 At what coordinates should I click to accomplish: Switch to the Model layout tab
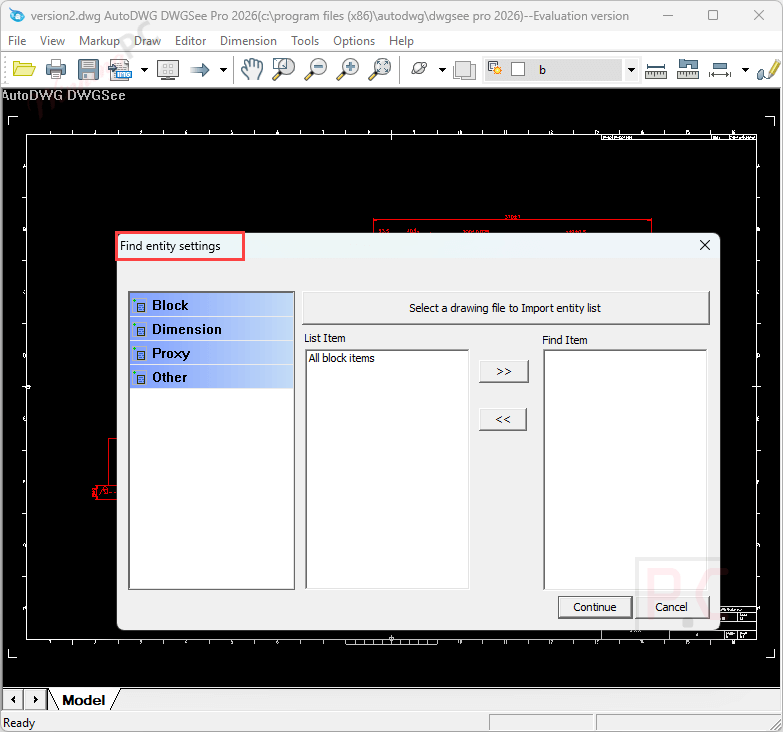83,700
